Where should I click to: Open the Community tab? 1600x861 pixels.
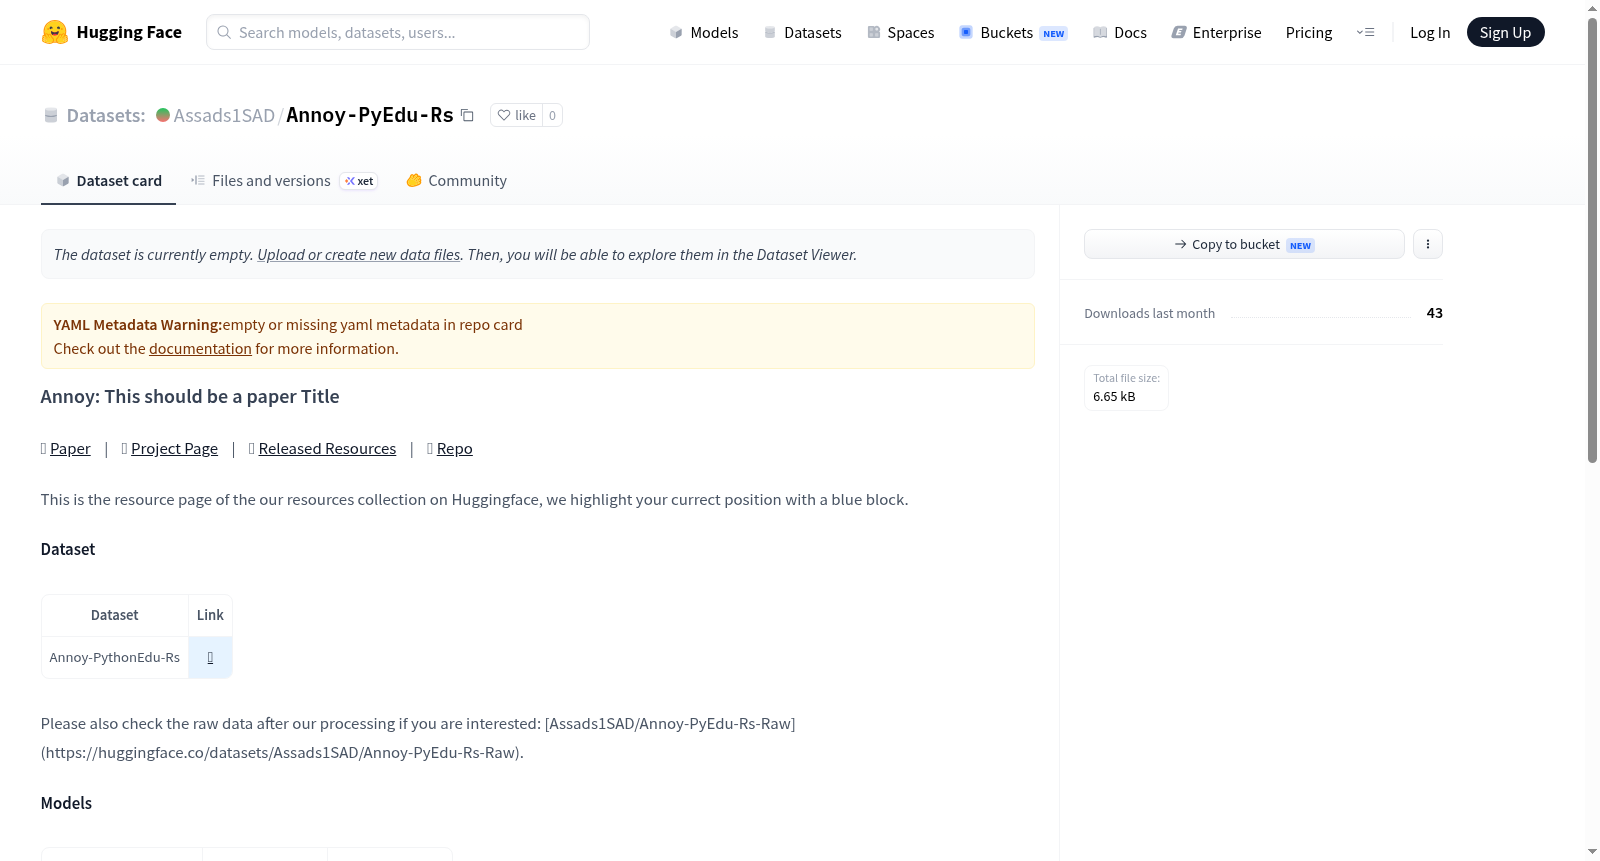pos(456,181)
